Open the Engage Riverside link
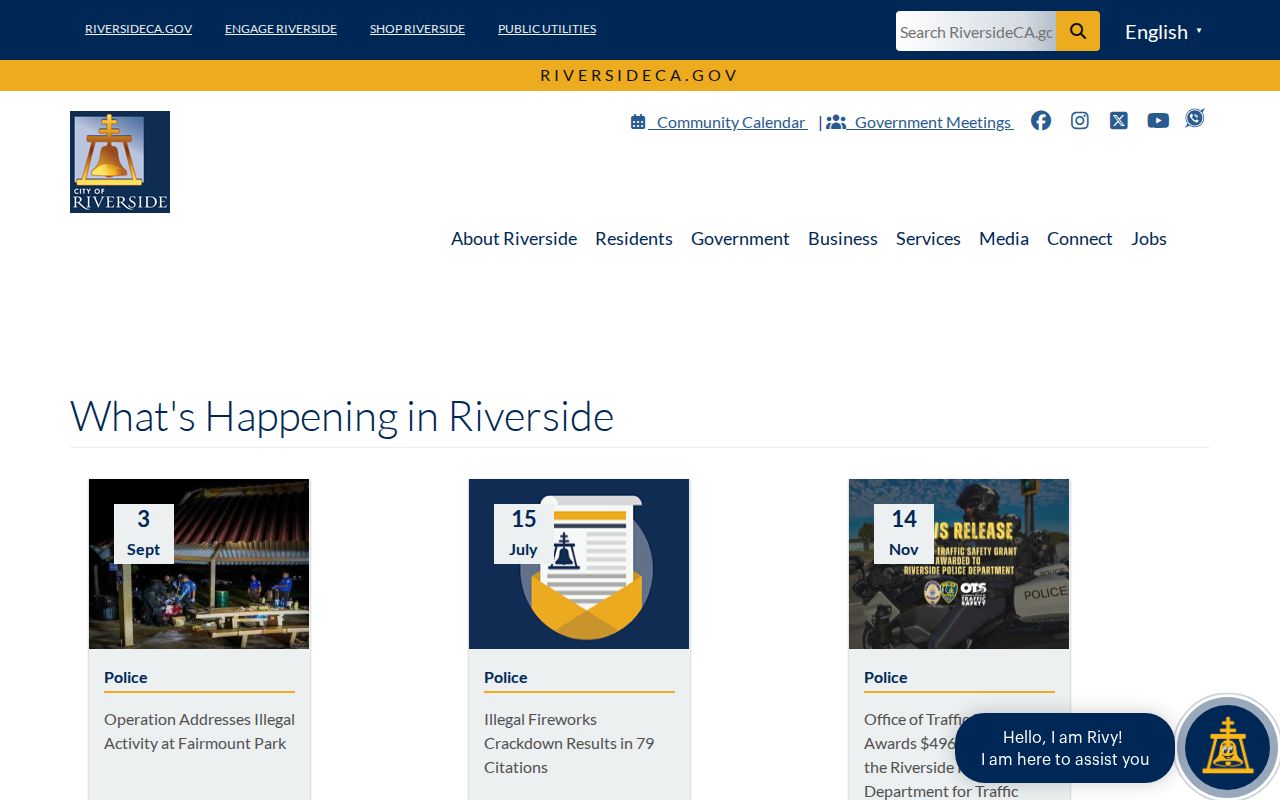This screenshot has height=800, width=1280. coord(281,29)
